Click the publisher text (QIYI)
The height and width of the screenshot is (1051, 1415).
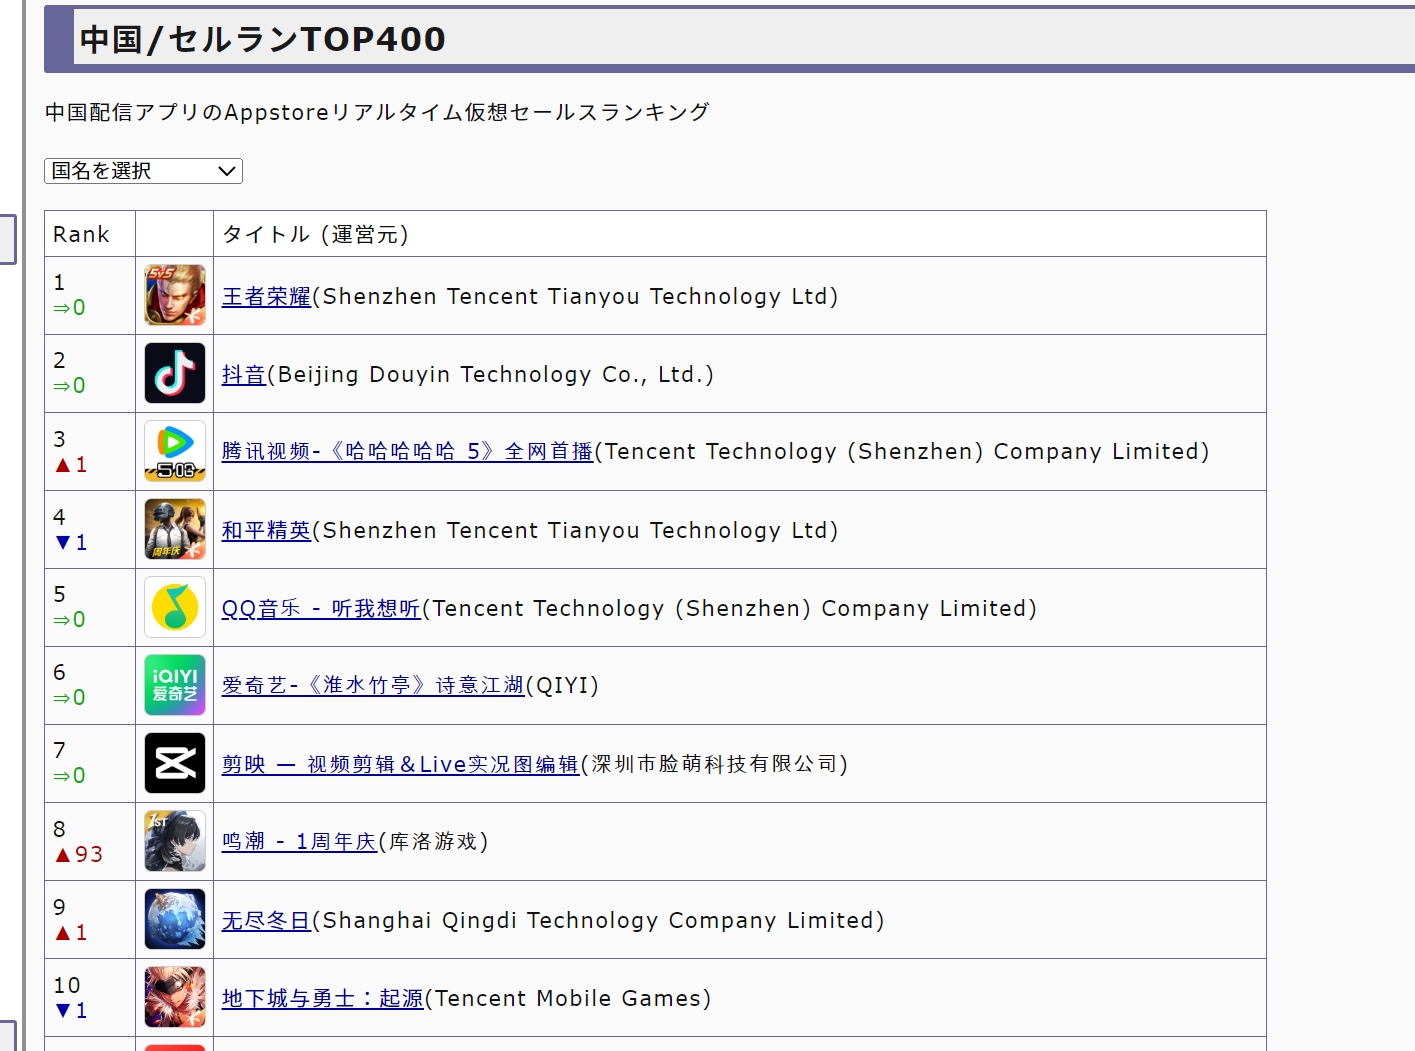click(562, 686)
